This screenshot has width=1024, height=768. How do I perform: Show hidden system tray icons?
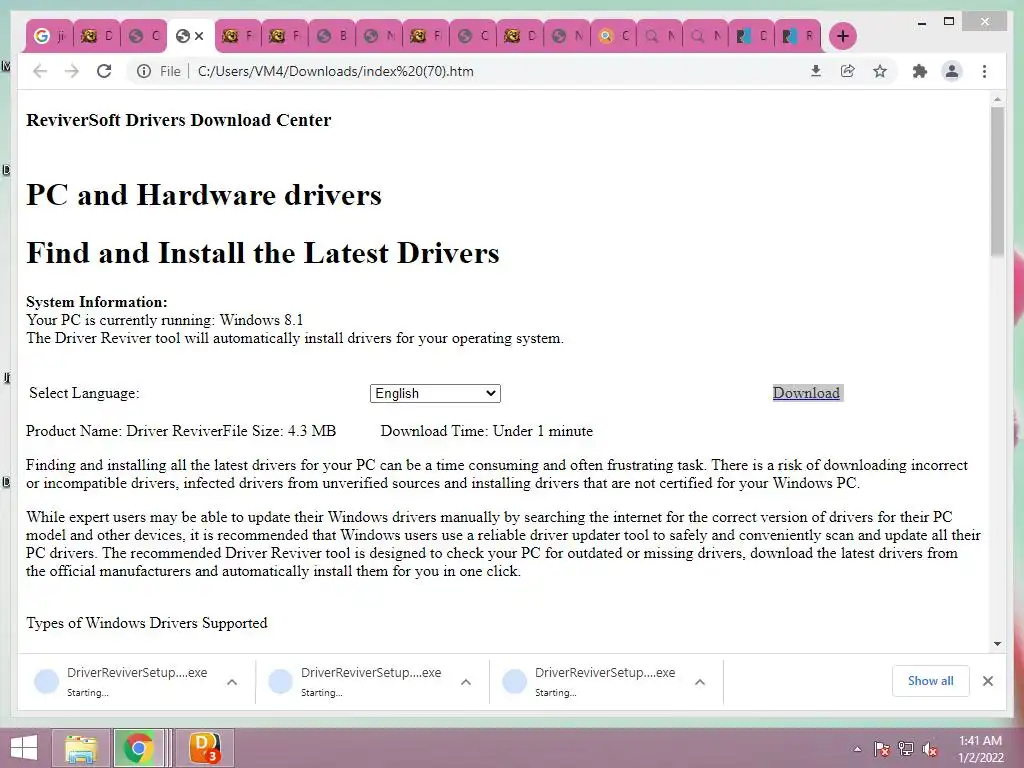[857, 749]
